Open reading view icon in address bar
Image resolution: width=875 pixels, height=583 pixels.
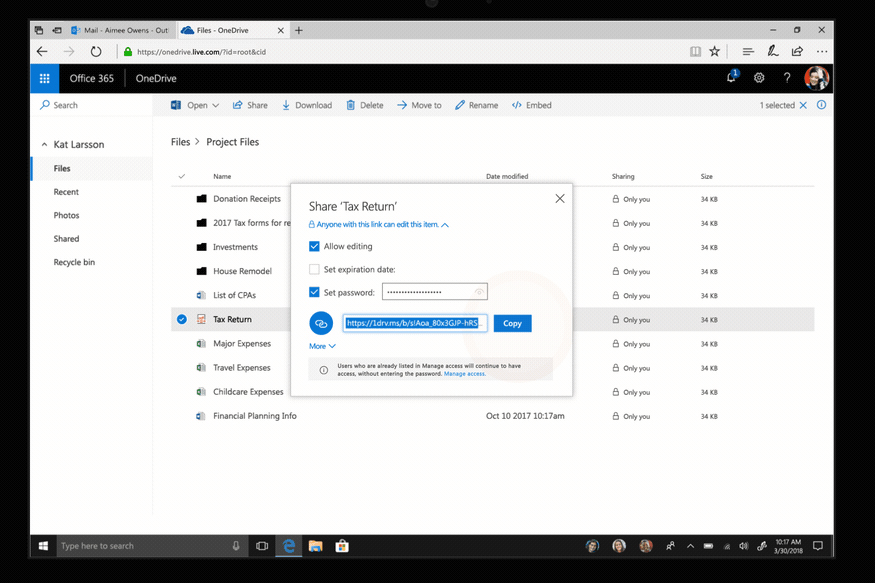tap(695, 52)
